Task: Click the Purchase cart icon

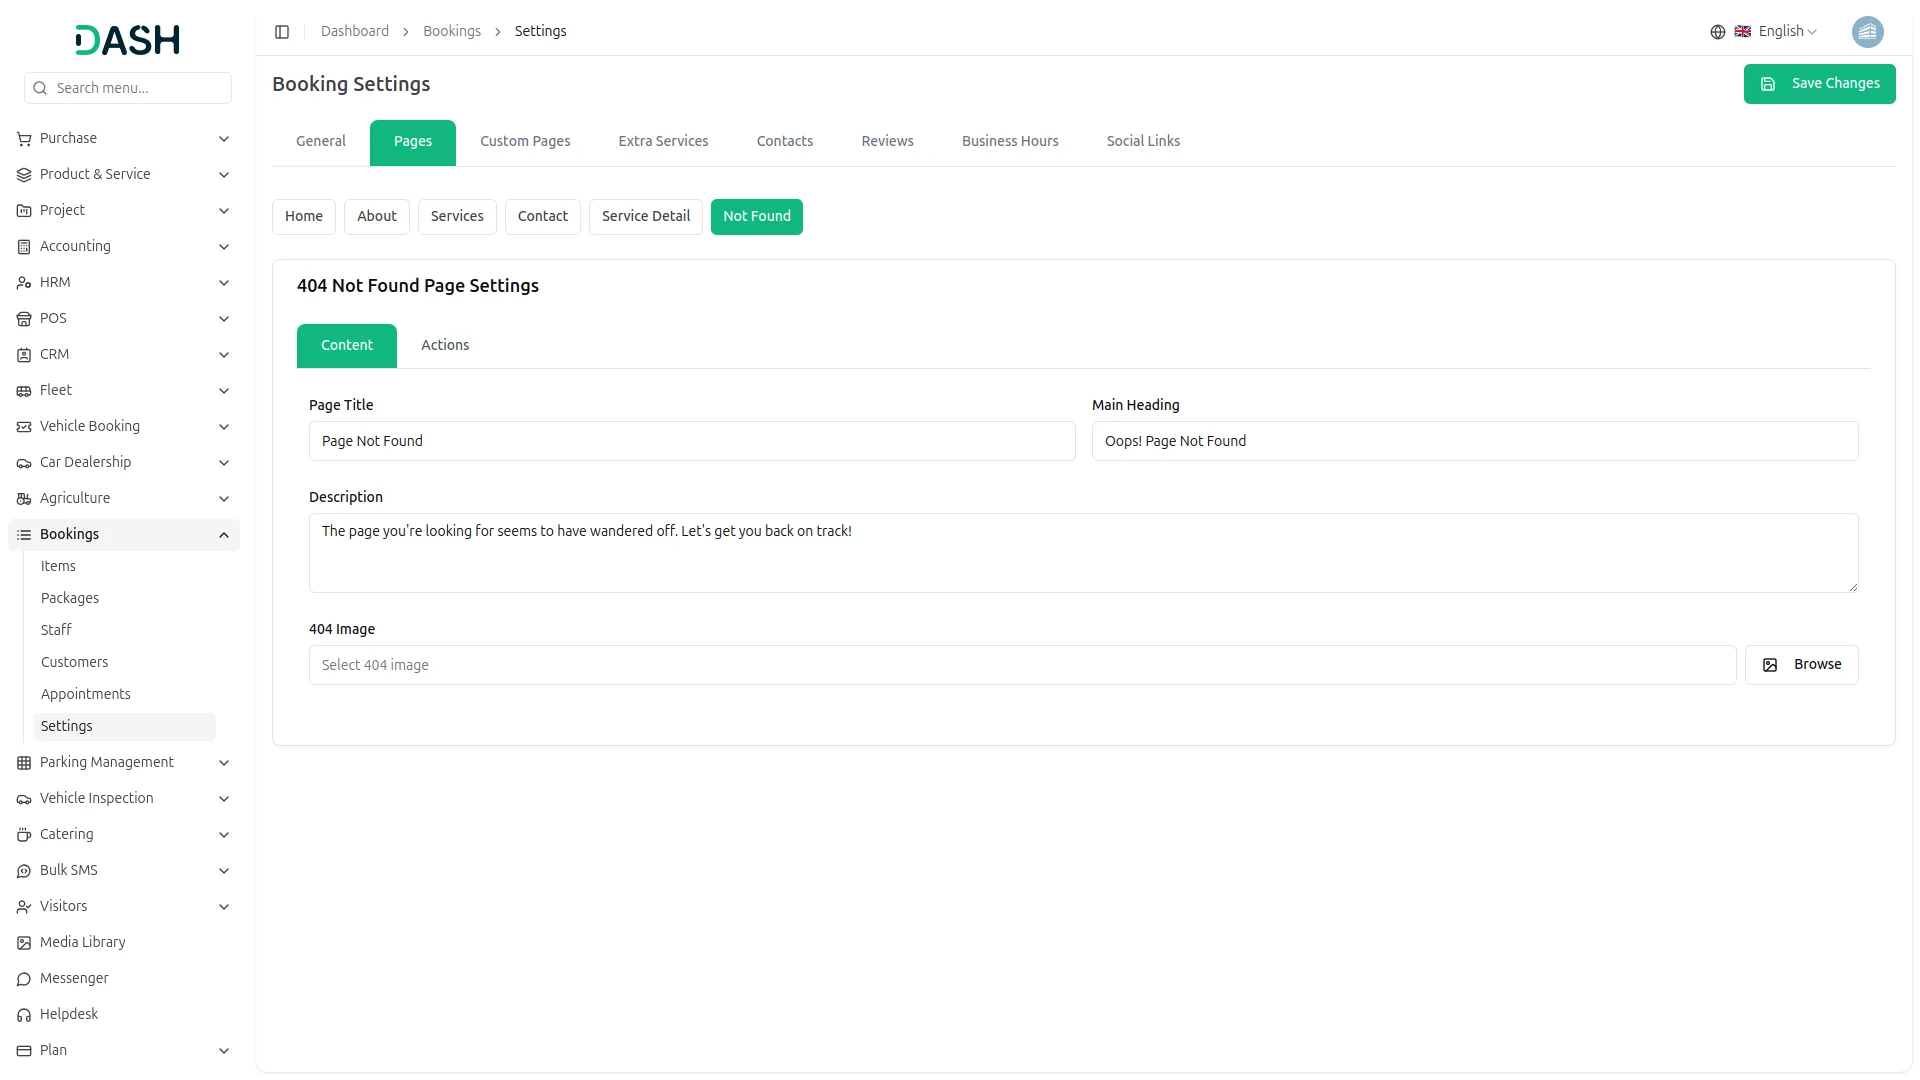Action: [24, 139]
